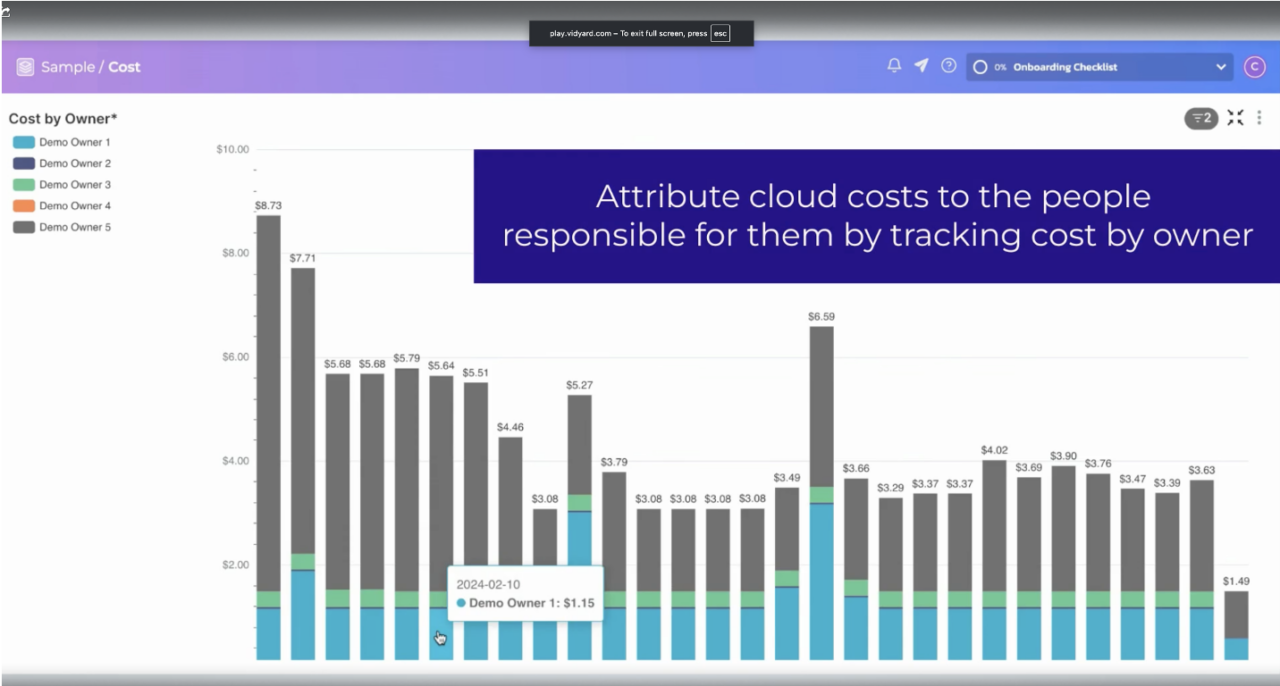Select Cost in the breadcrumb
Image resolution: width=1280 pixels, height=686 pixels.
point(125,67)
